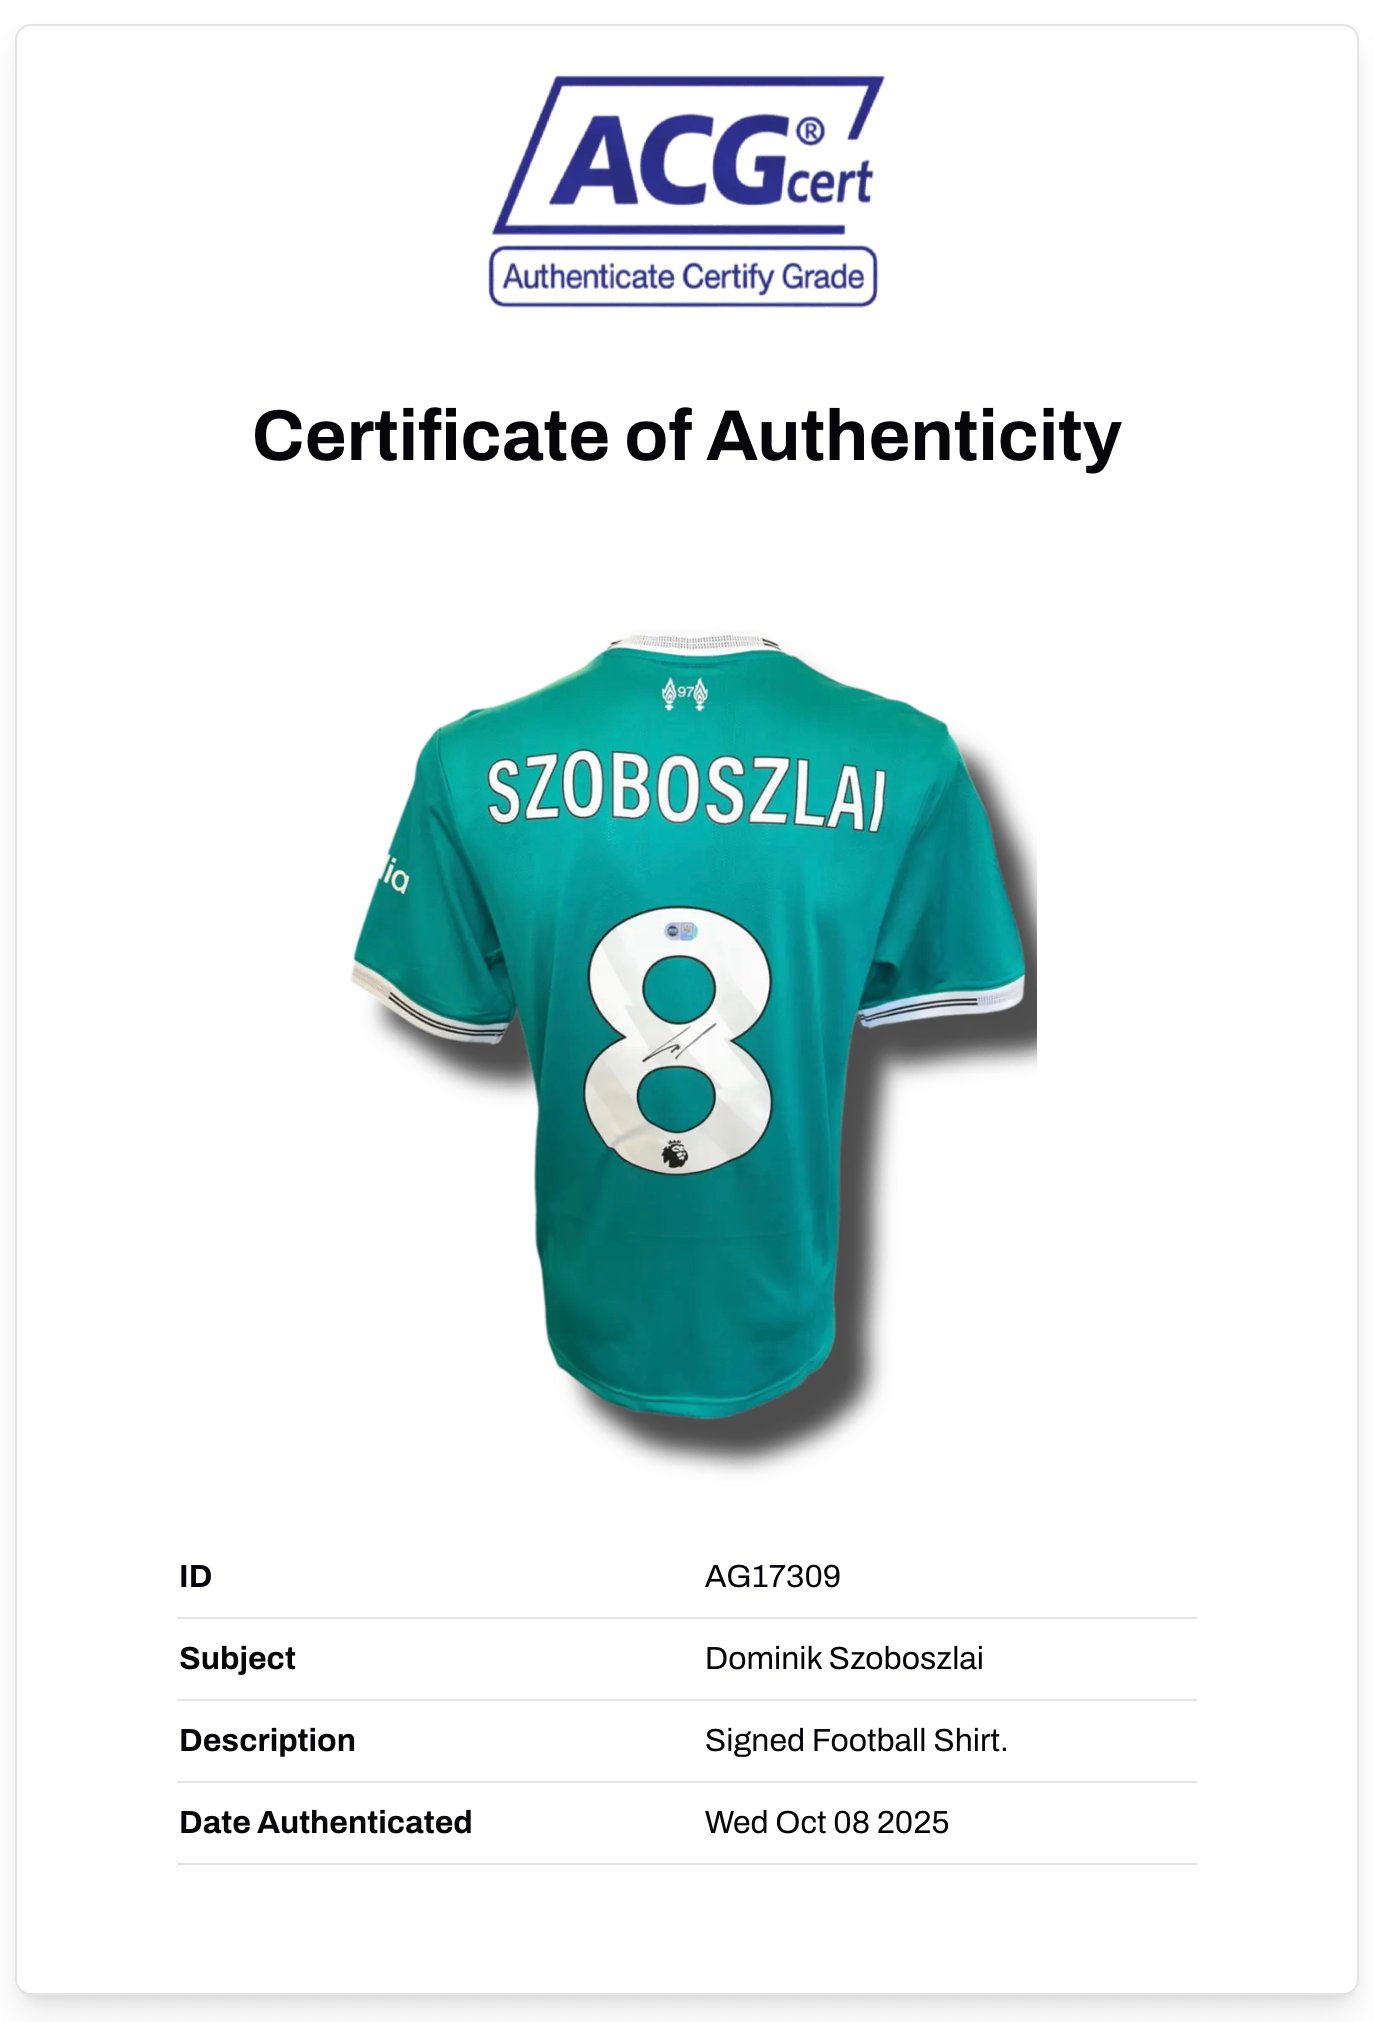Click the subject name Dominik Szoboszlai

[x=843, y=1659]
